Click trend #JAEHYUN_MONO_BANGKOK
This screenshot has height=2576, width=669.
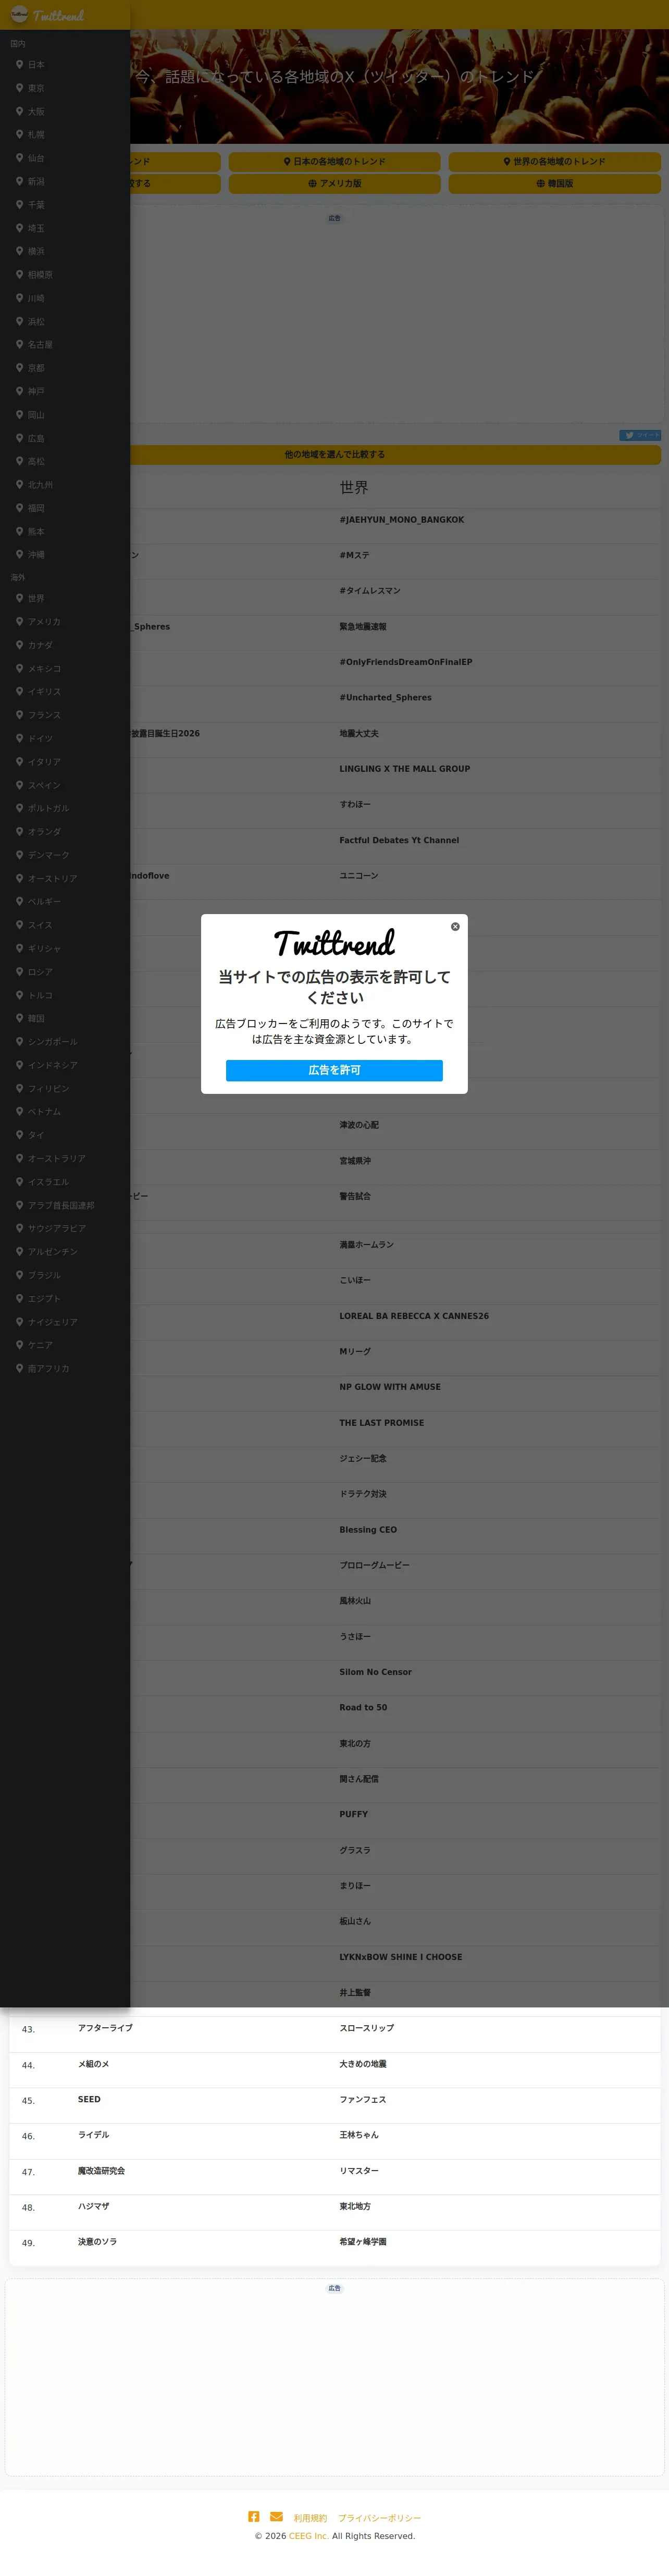[401, 520]
